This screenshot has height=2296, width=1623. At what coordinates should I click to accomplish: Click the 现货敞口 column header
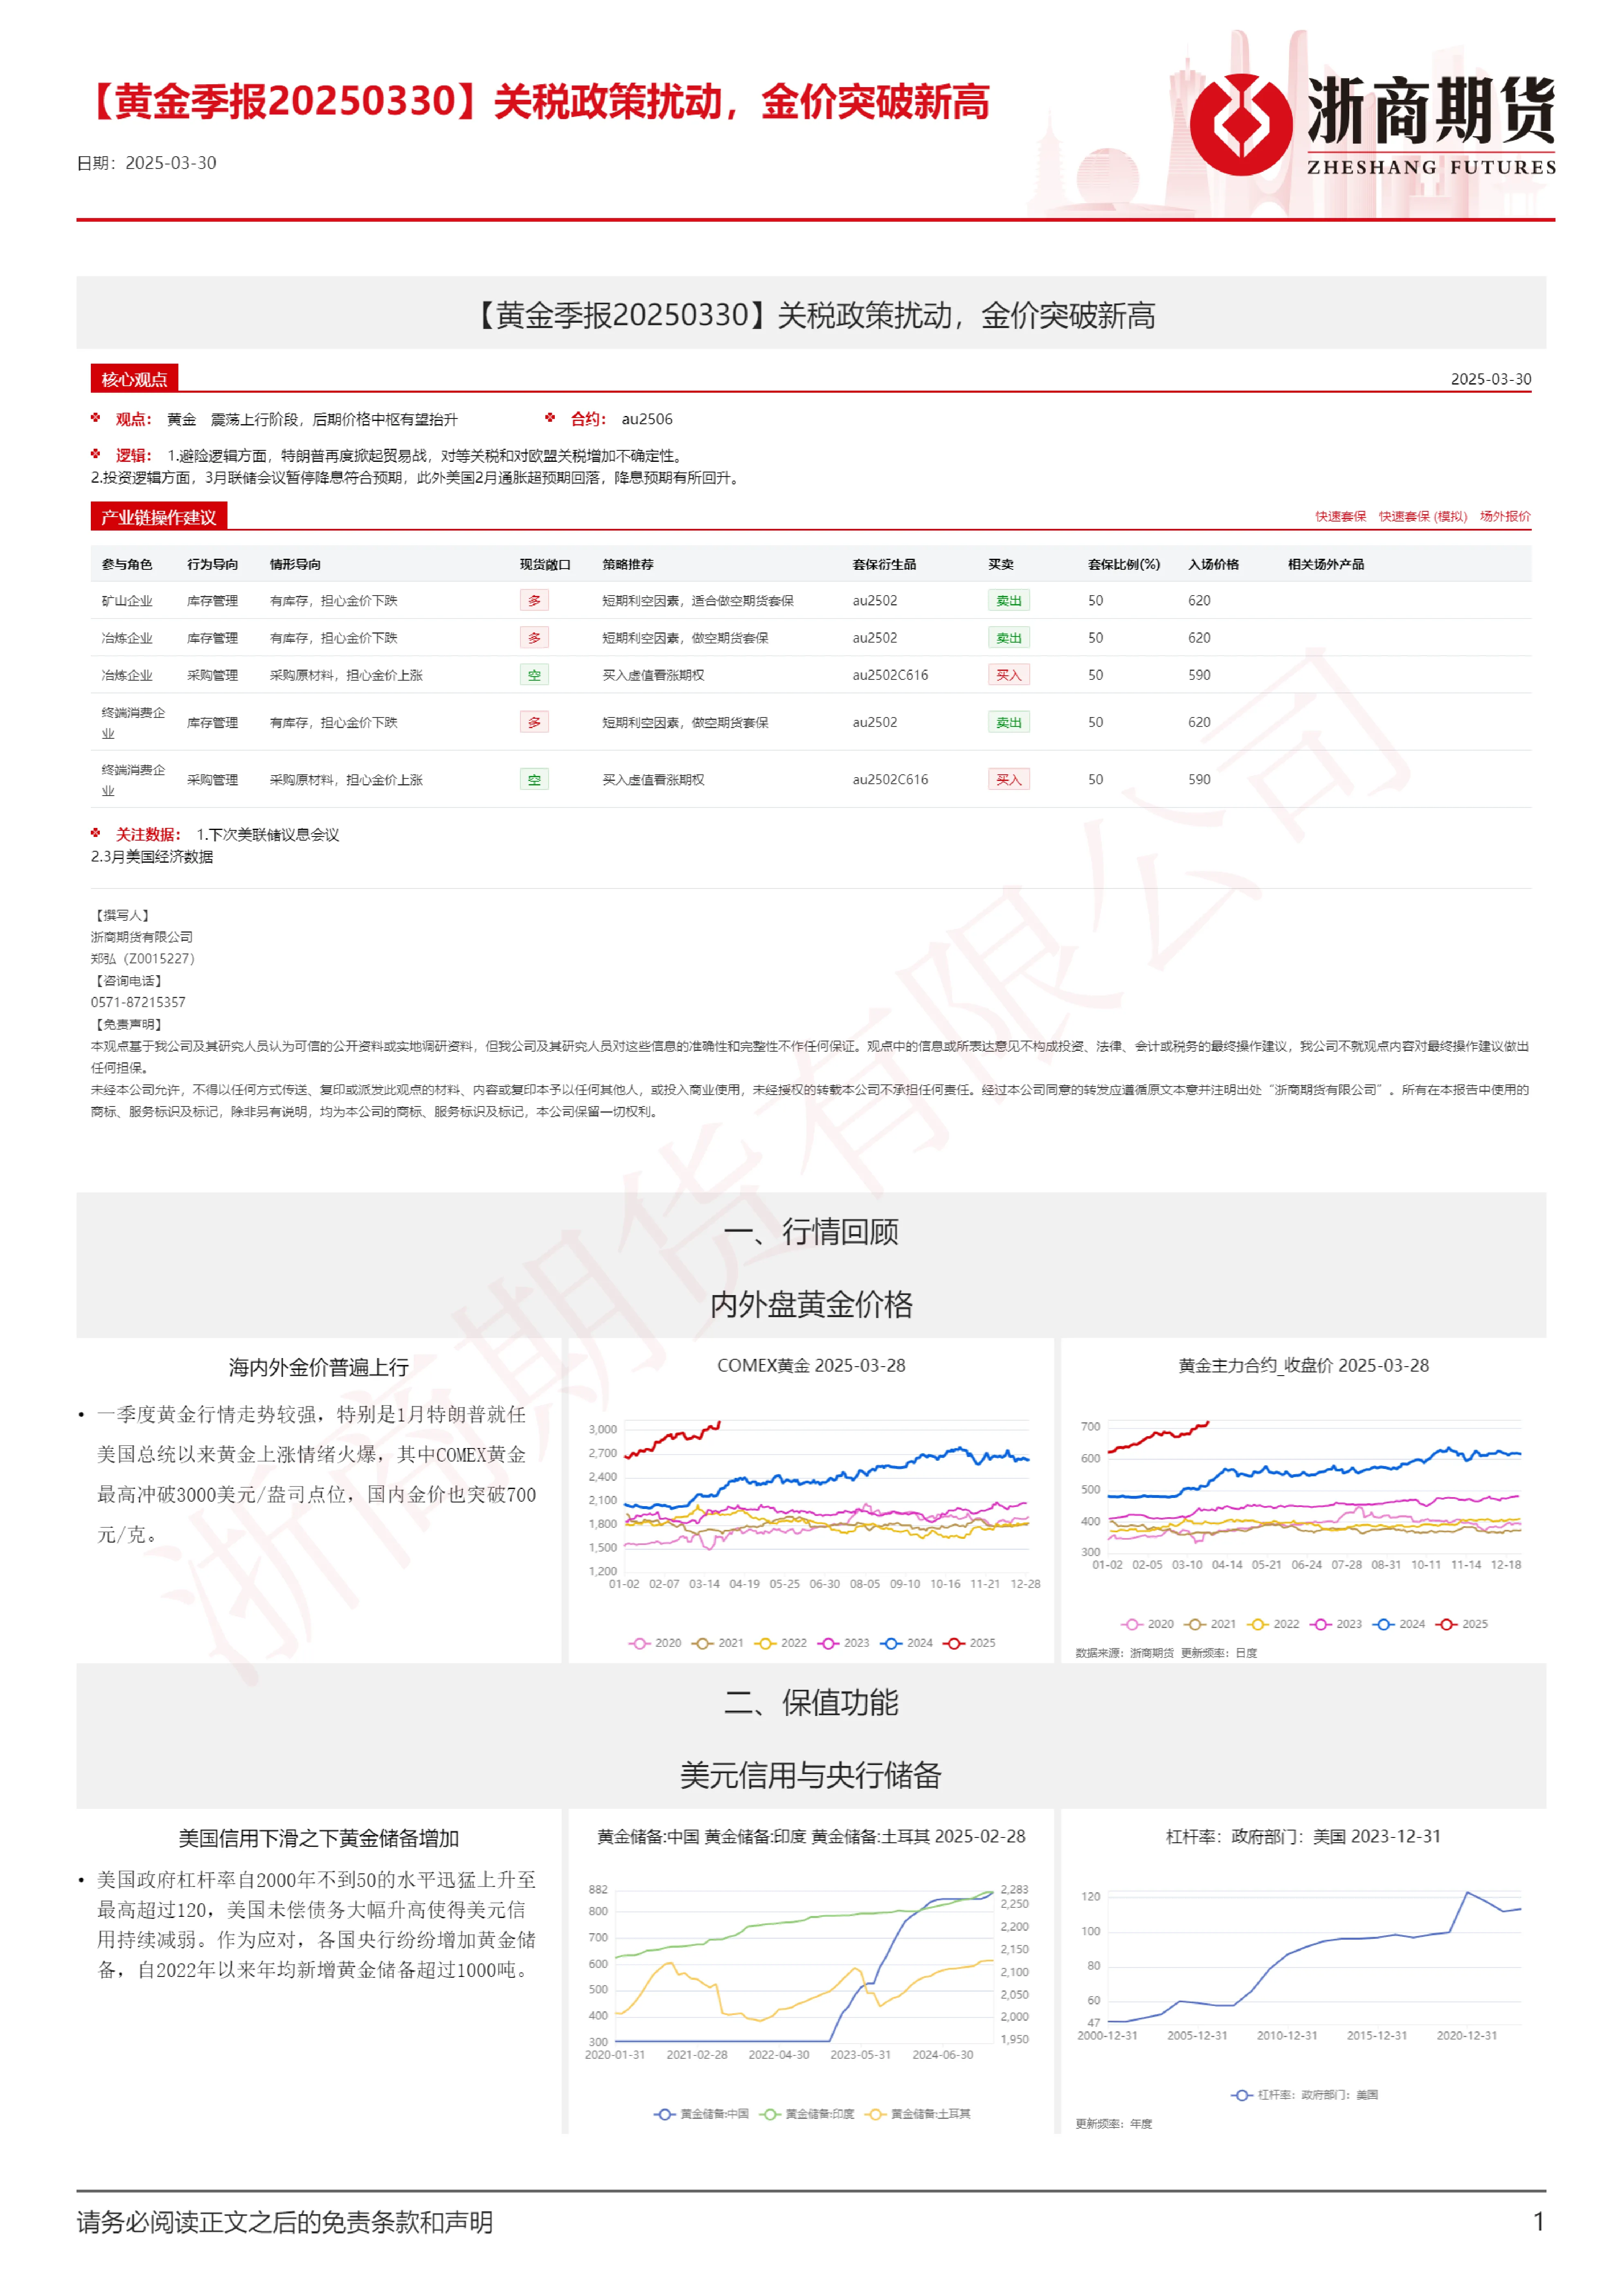545,564
